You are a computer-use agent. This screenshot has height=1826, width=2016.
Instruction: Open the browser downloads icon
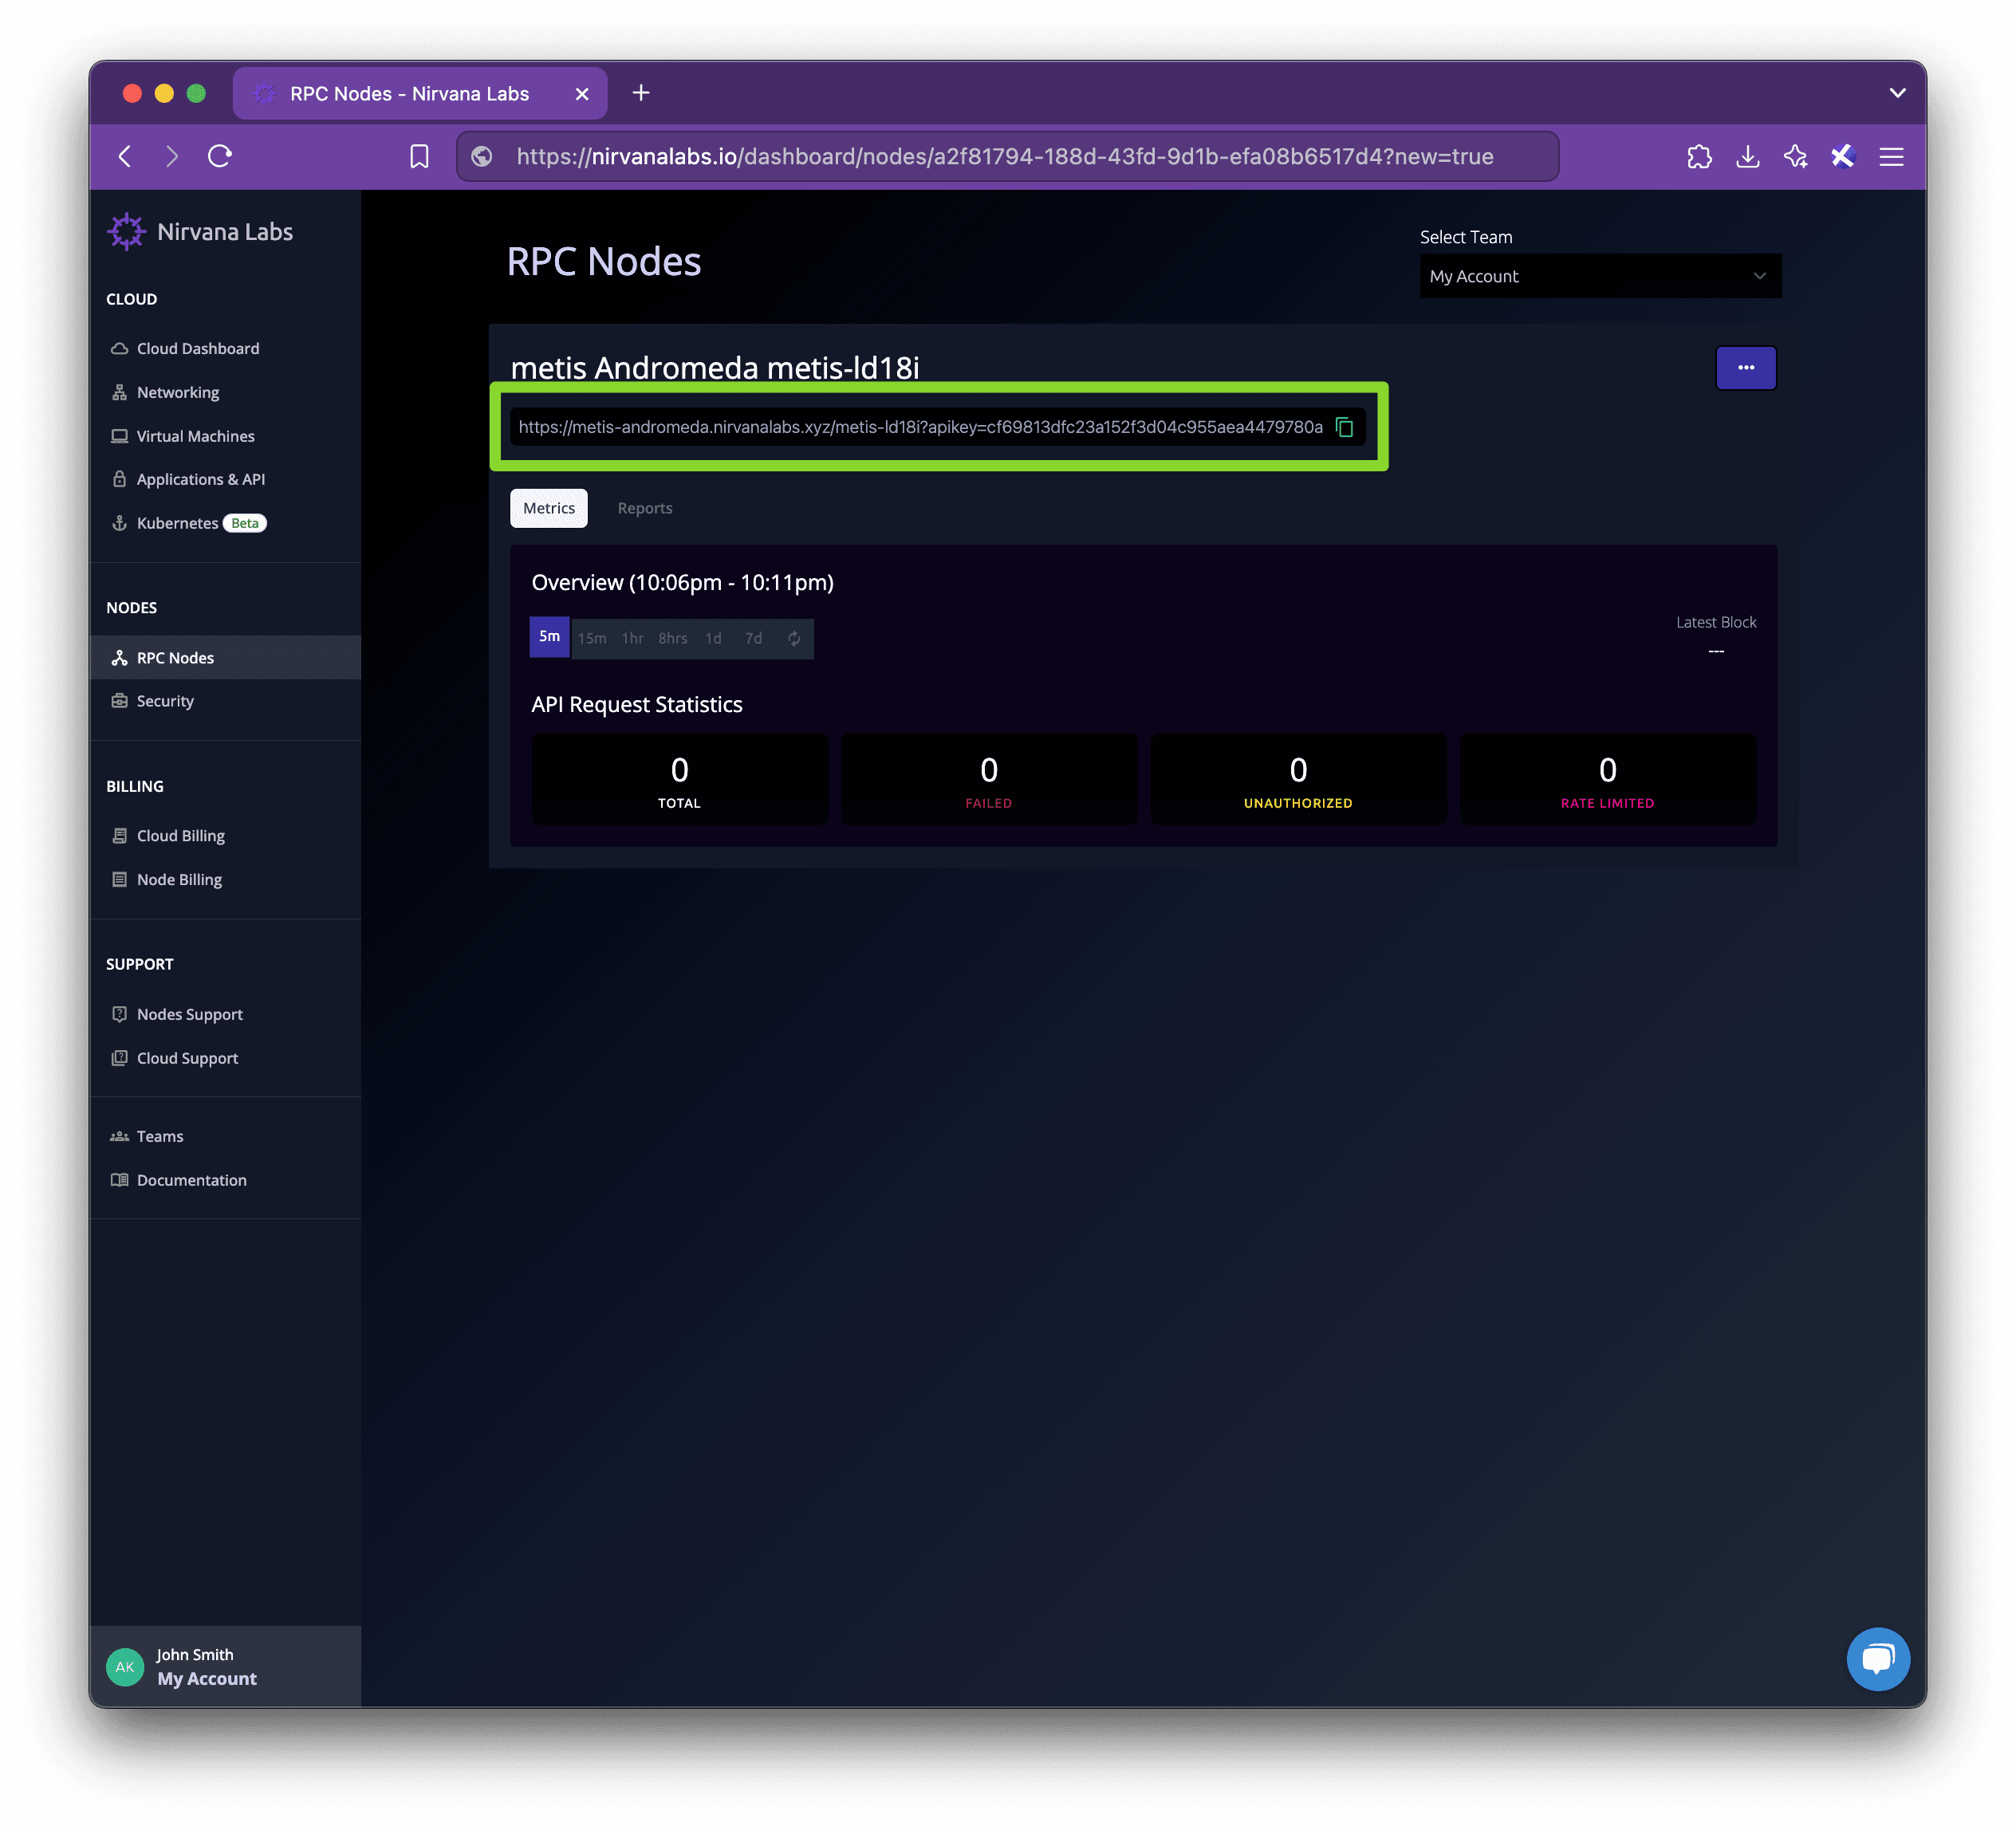[x=1747, y=156]
